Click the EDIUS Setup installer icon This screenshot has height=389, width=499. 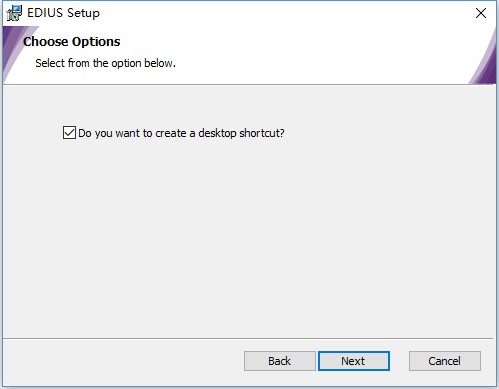[x=14, y=13]
